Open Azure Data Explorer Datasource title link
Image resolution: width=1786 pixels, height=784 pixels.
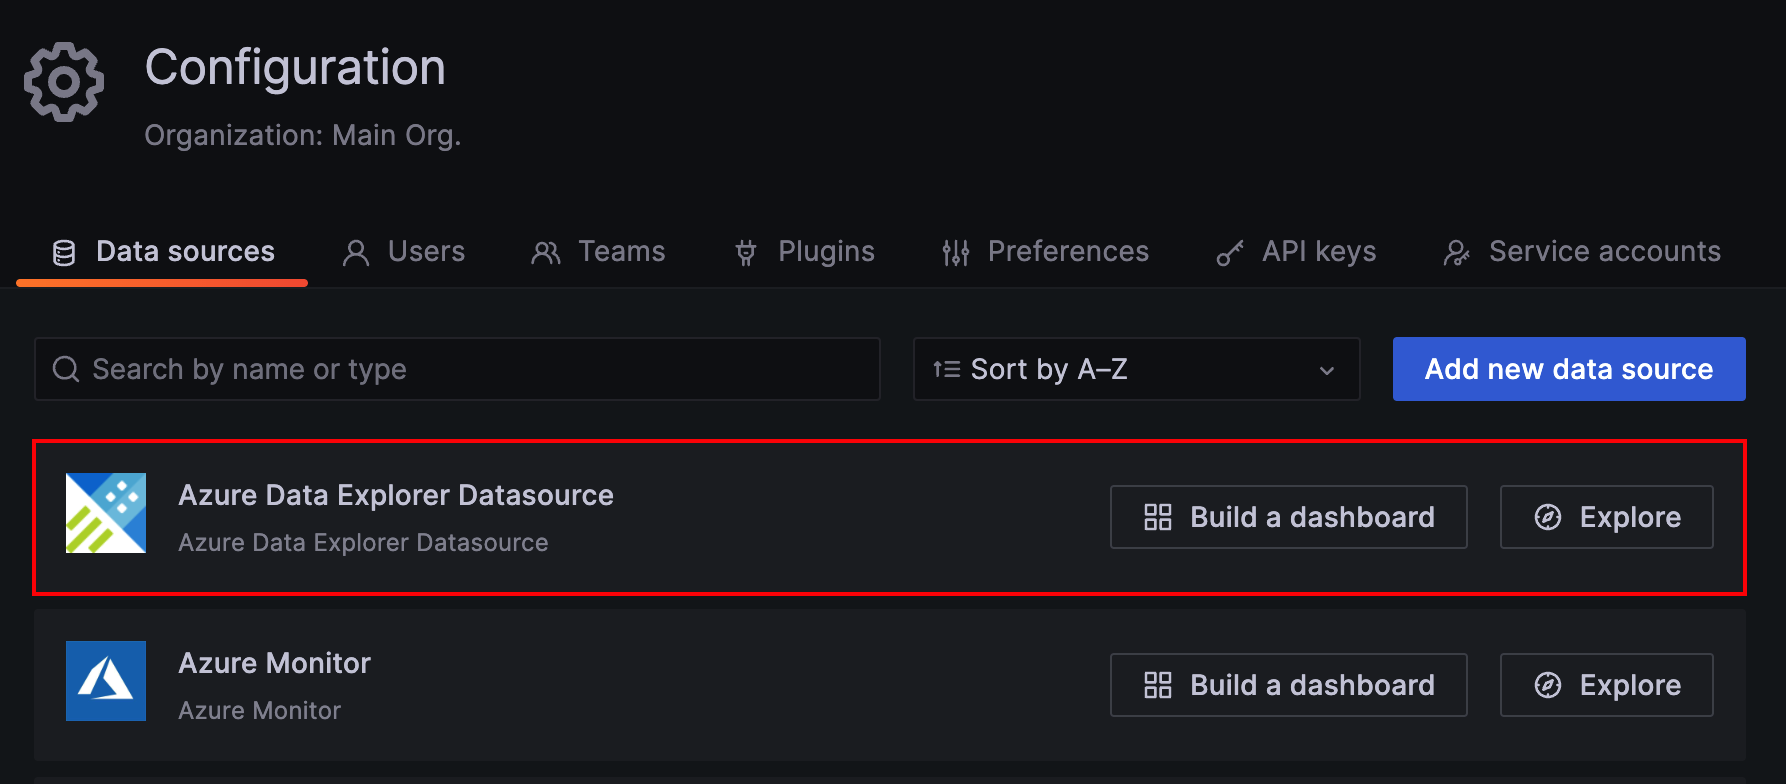(396, 495)
